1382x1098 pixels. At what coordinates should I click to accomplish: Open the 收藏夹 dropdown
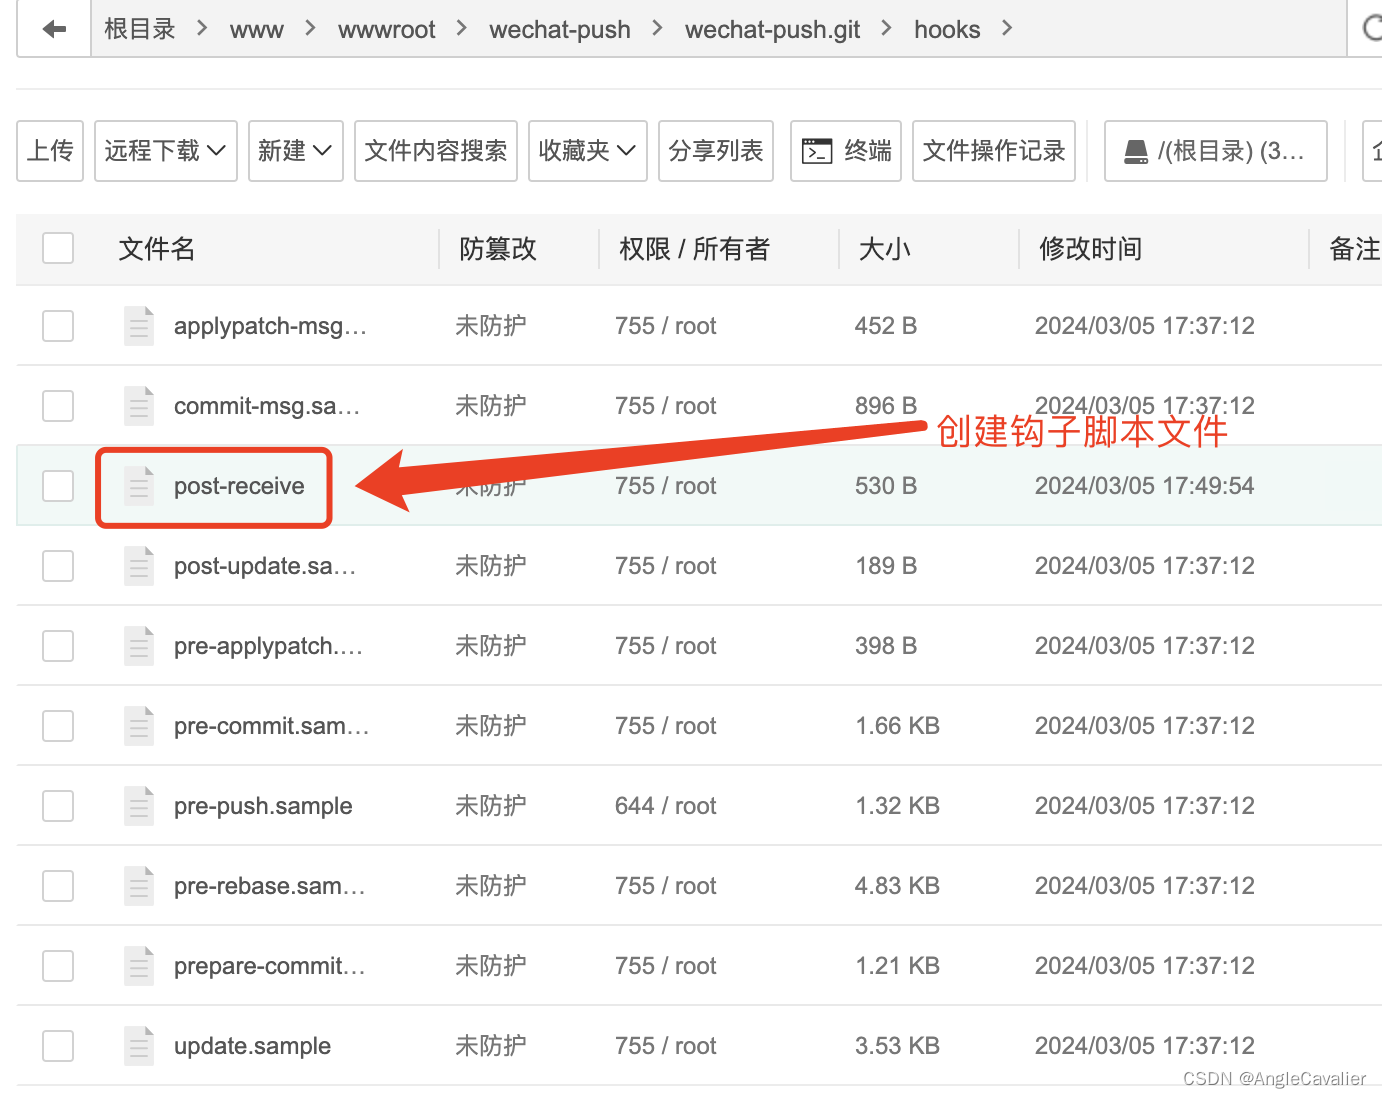coord(588,151)
